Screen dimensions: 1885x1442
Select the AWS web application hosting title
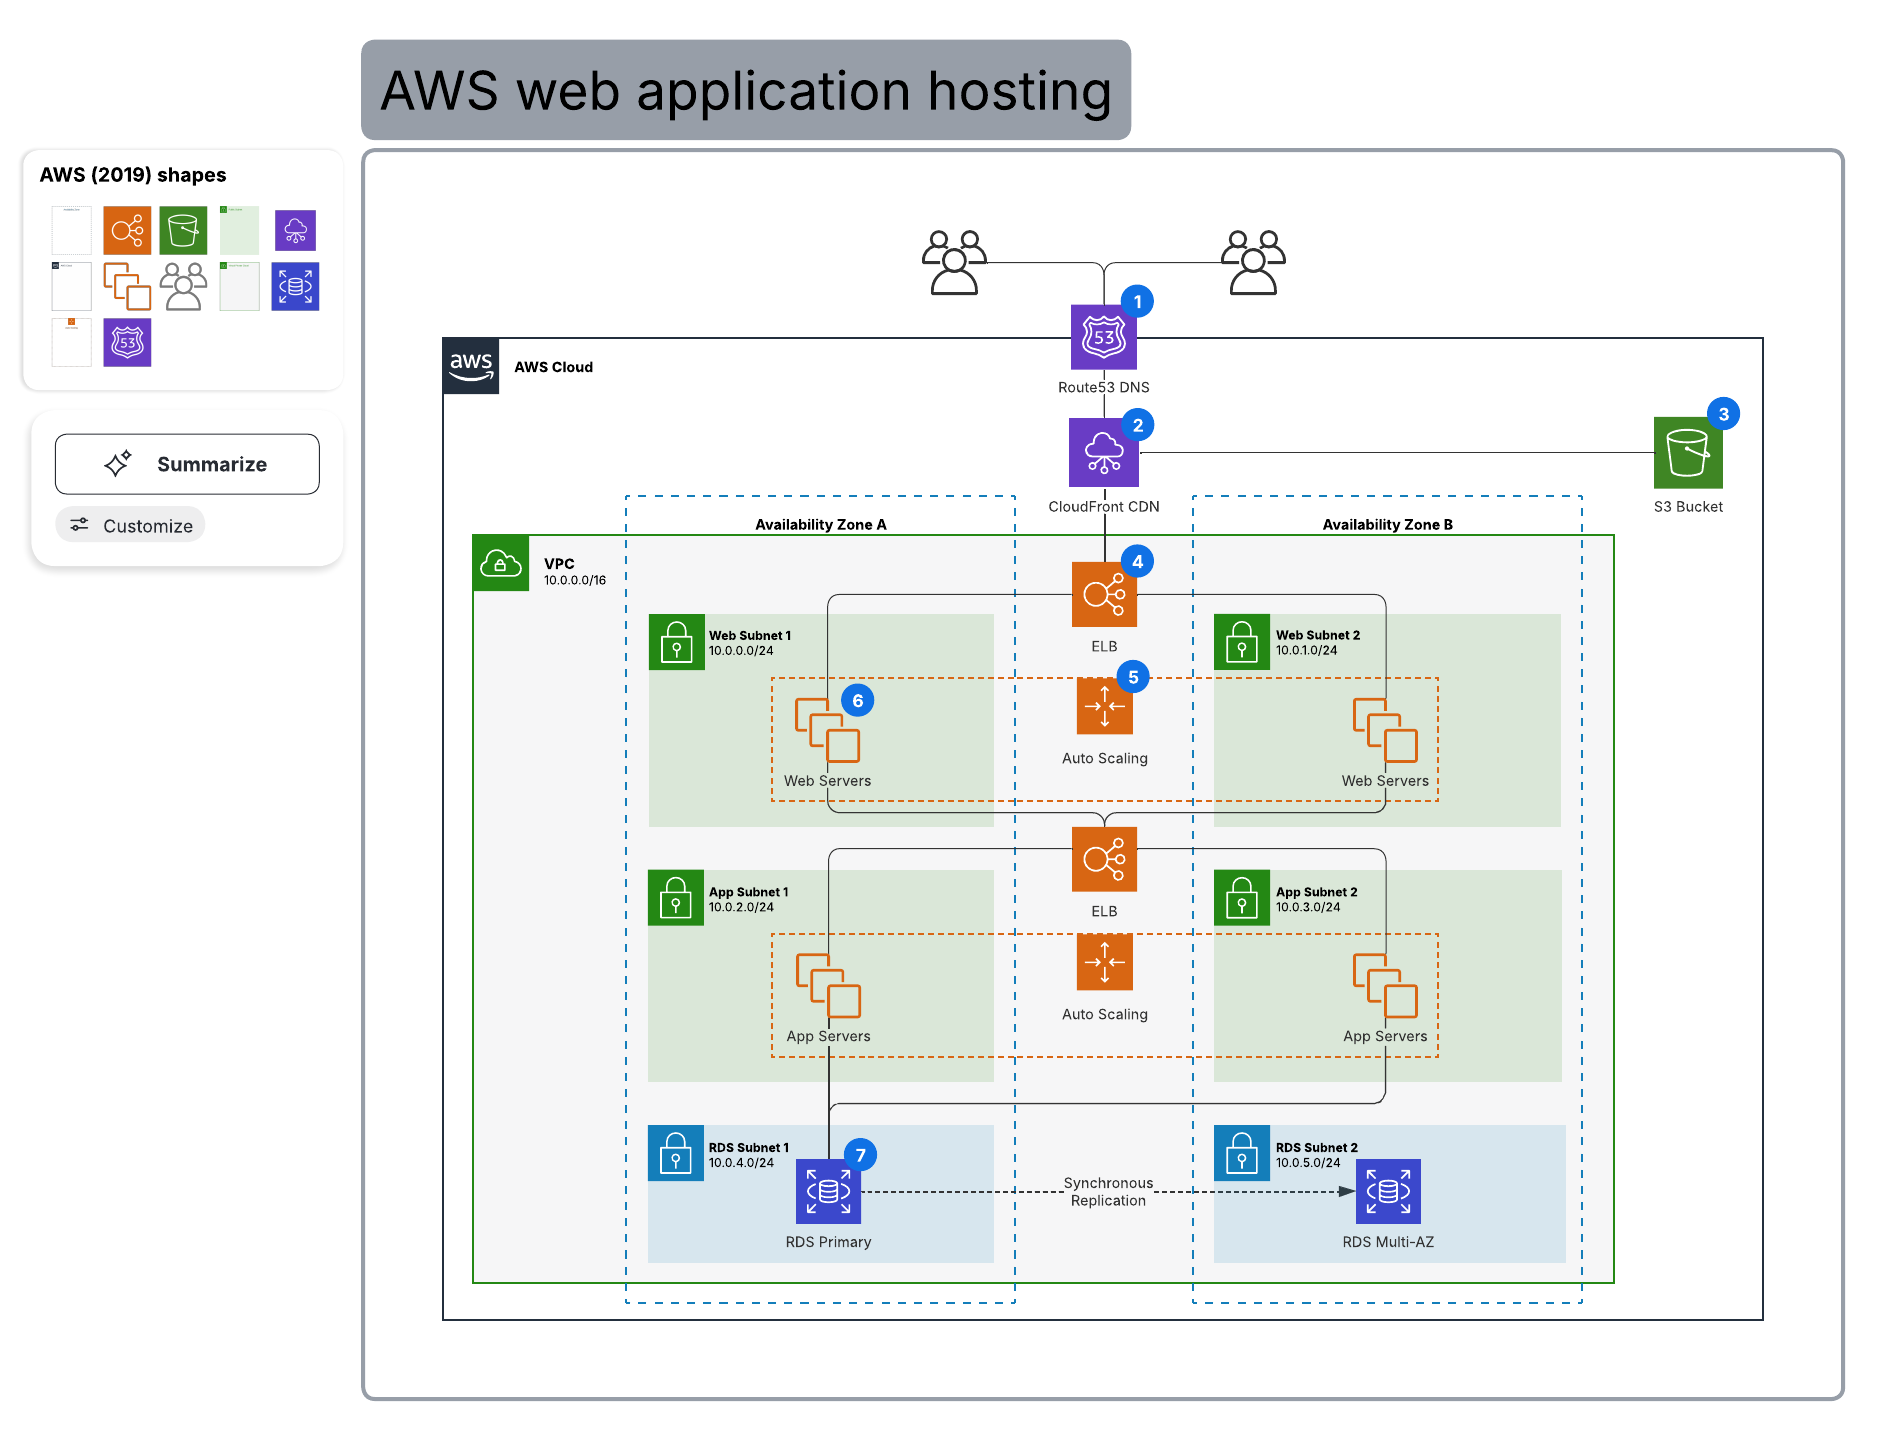tap(746, 90)
